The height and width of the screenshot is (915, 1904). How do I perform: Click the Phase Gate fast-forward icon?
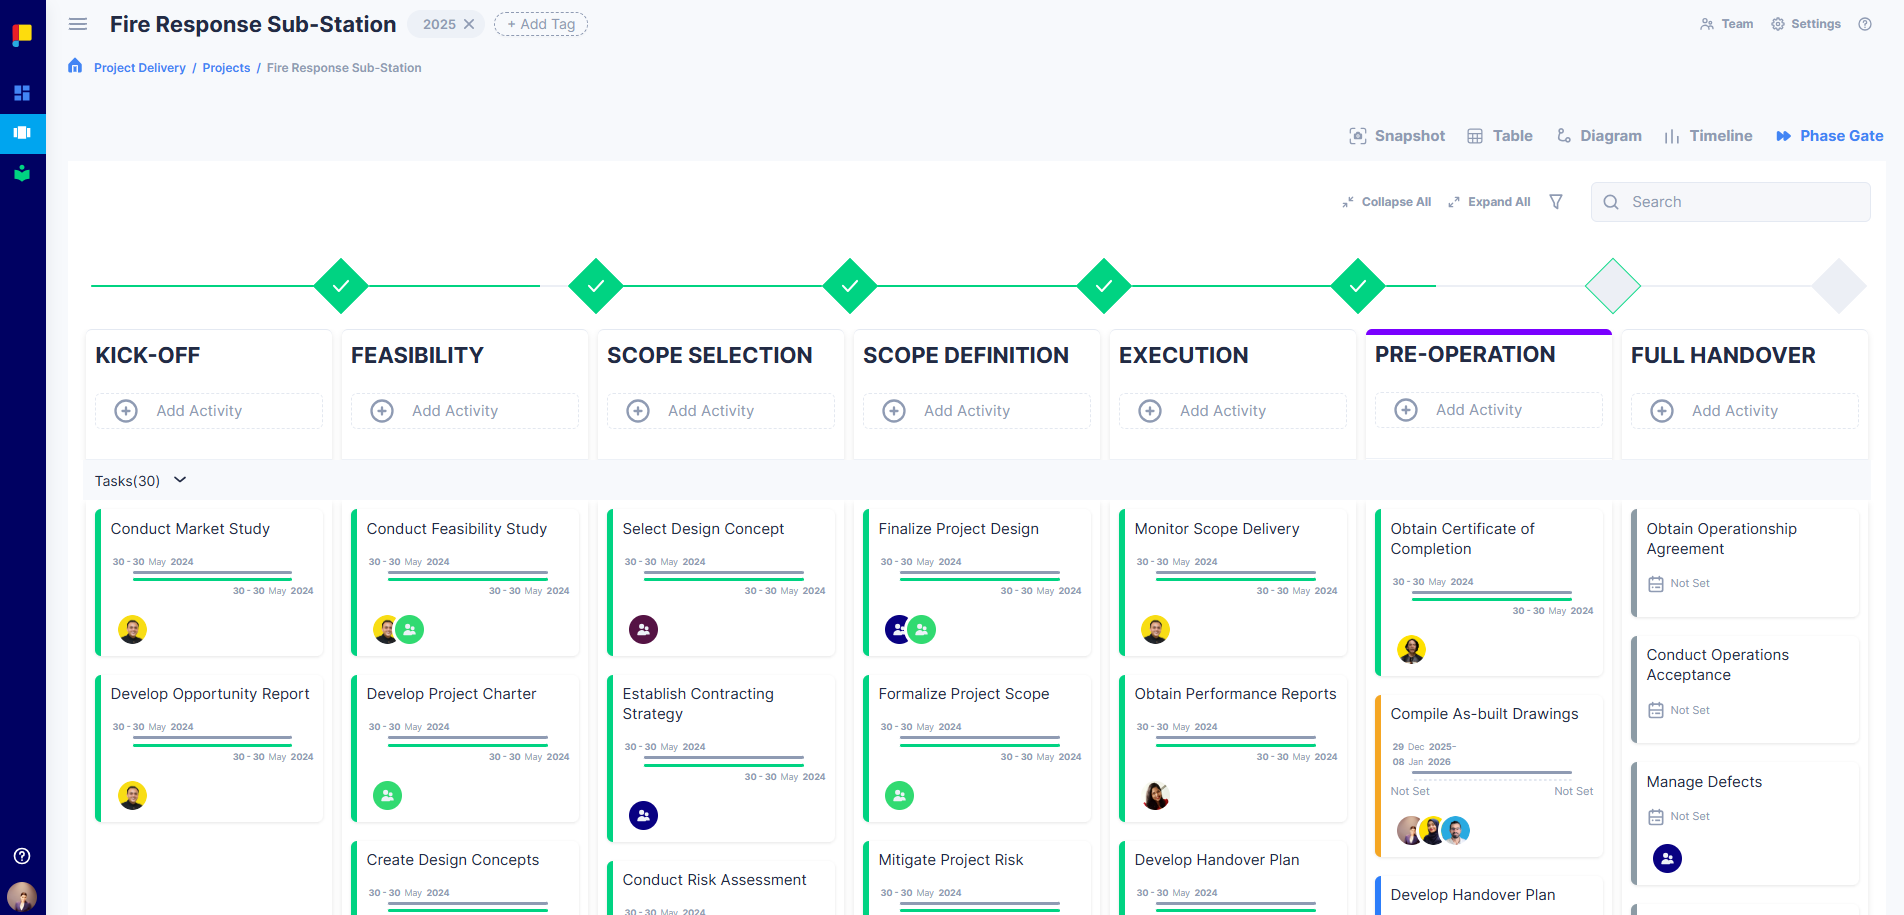tap(1784, 135)
